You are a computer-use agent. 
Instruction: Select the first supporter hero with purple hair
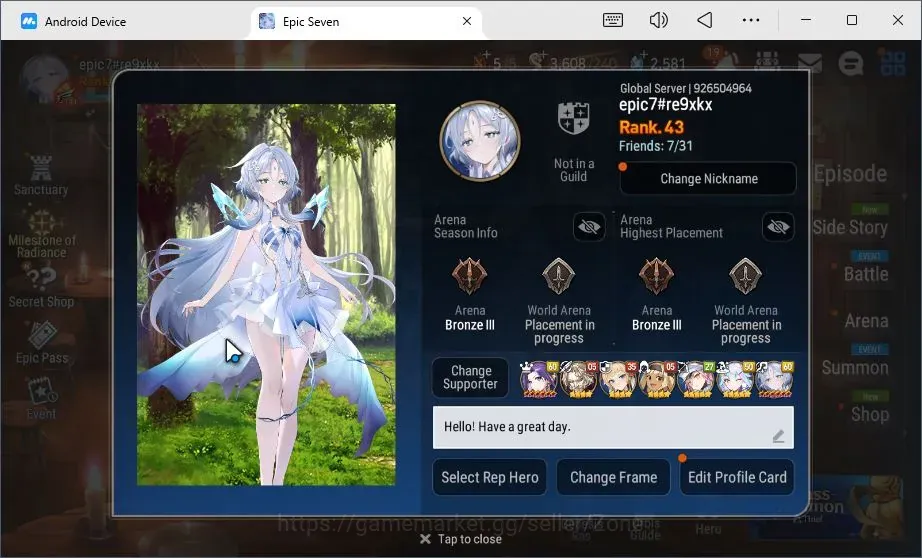(x=539, y=379)
